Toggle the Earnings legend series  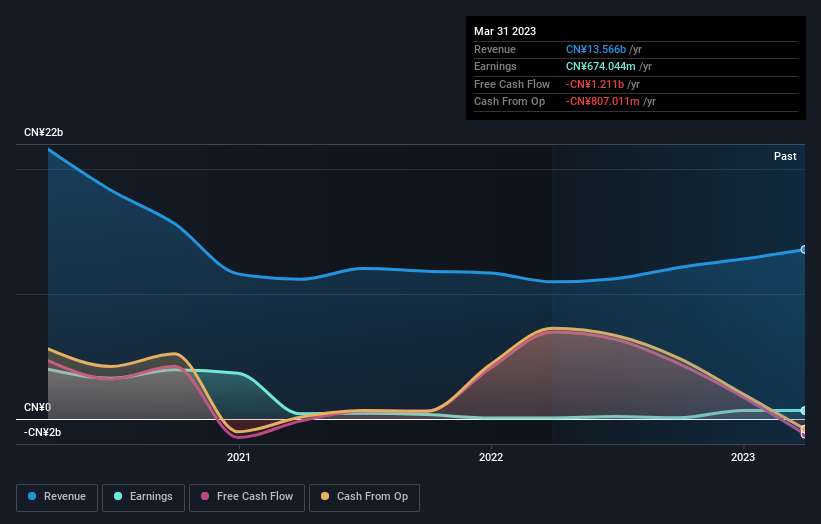pyautogui.click(x=143, y=497)
